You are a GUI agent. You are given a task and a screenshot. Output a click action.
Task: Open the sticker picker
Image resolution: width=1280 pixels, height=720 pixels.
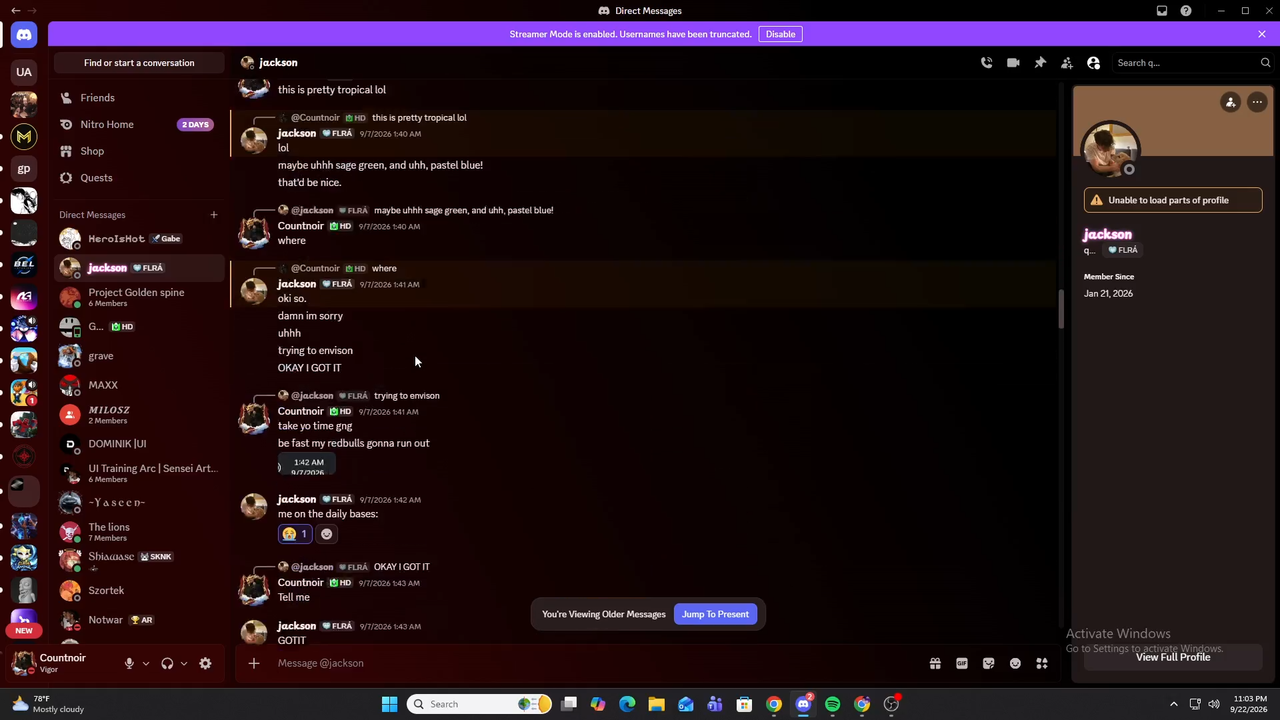[x=989, y=663]
